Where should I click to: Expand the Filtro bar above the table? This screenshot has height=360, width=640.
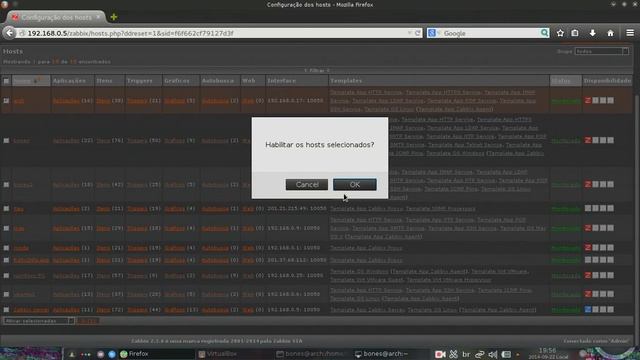point(317,71)
